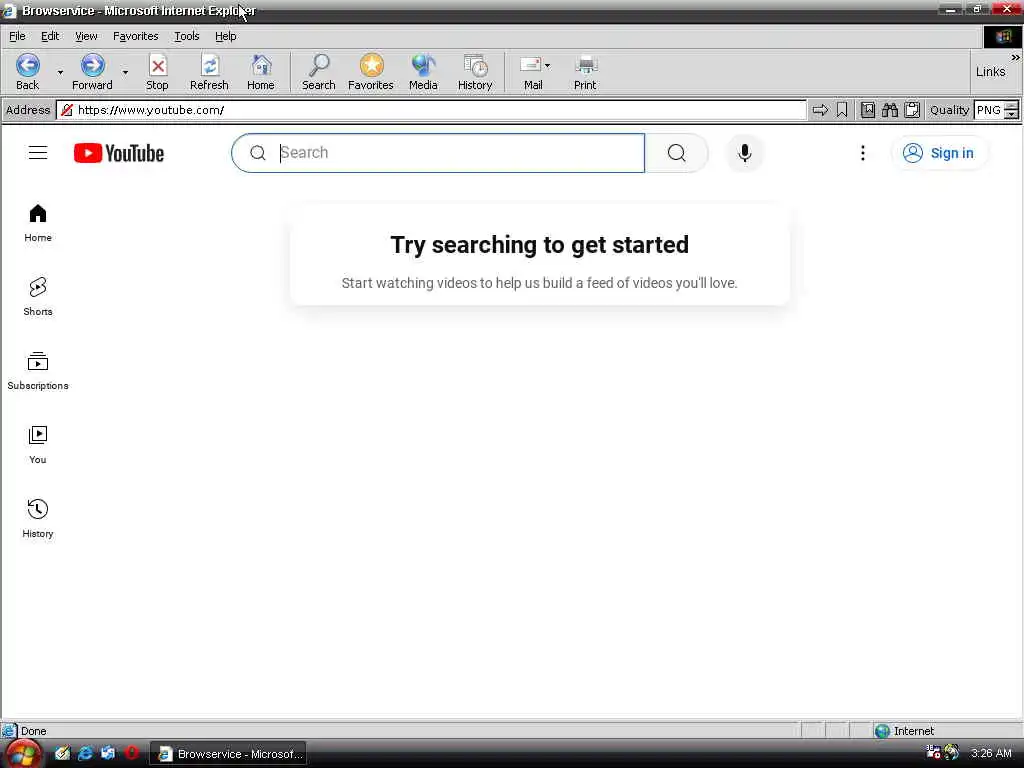Open the Back button history dropdown arrow

click(60, 72)
